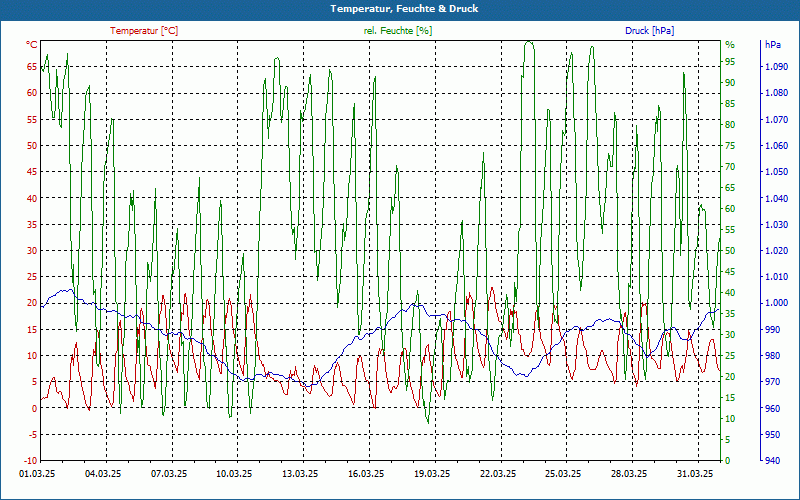Click the pressure axis value 1.050
800x500 pixels.
click(776, 171)
